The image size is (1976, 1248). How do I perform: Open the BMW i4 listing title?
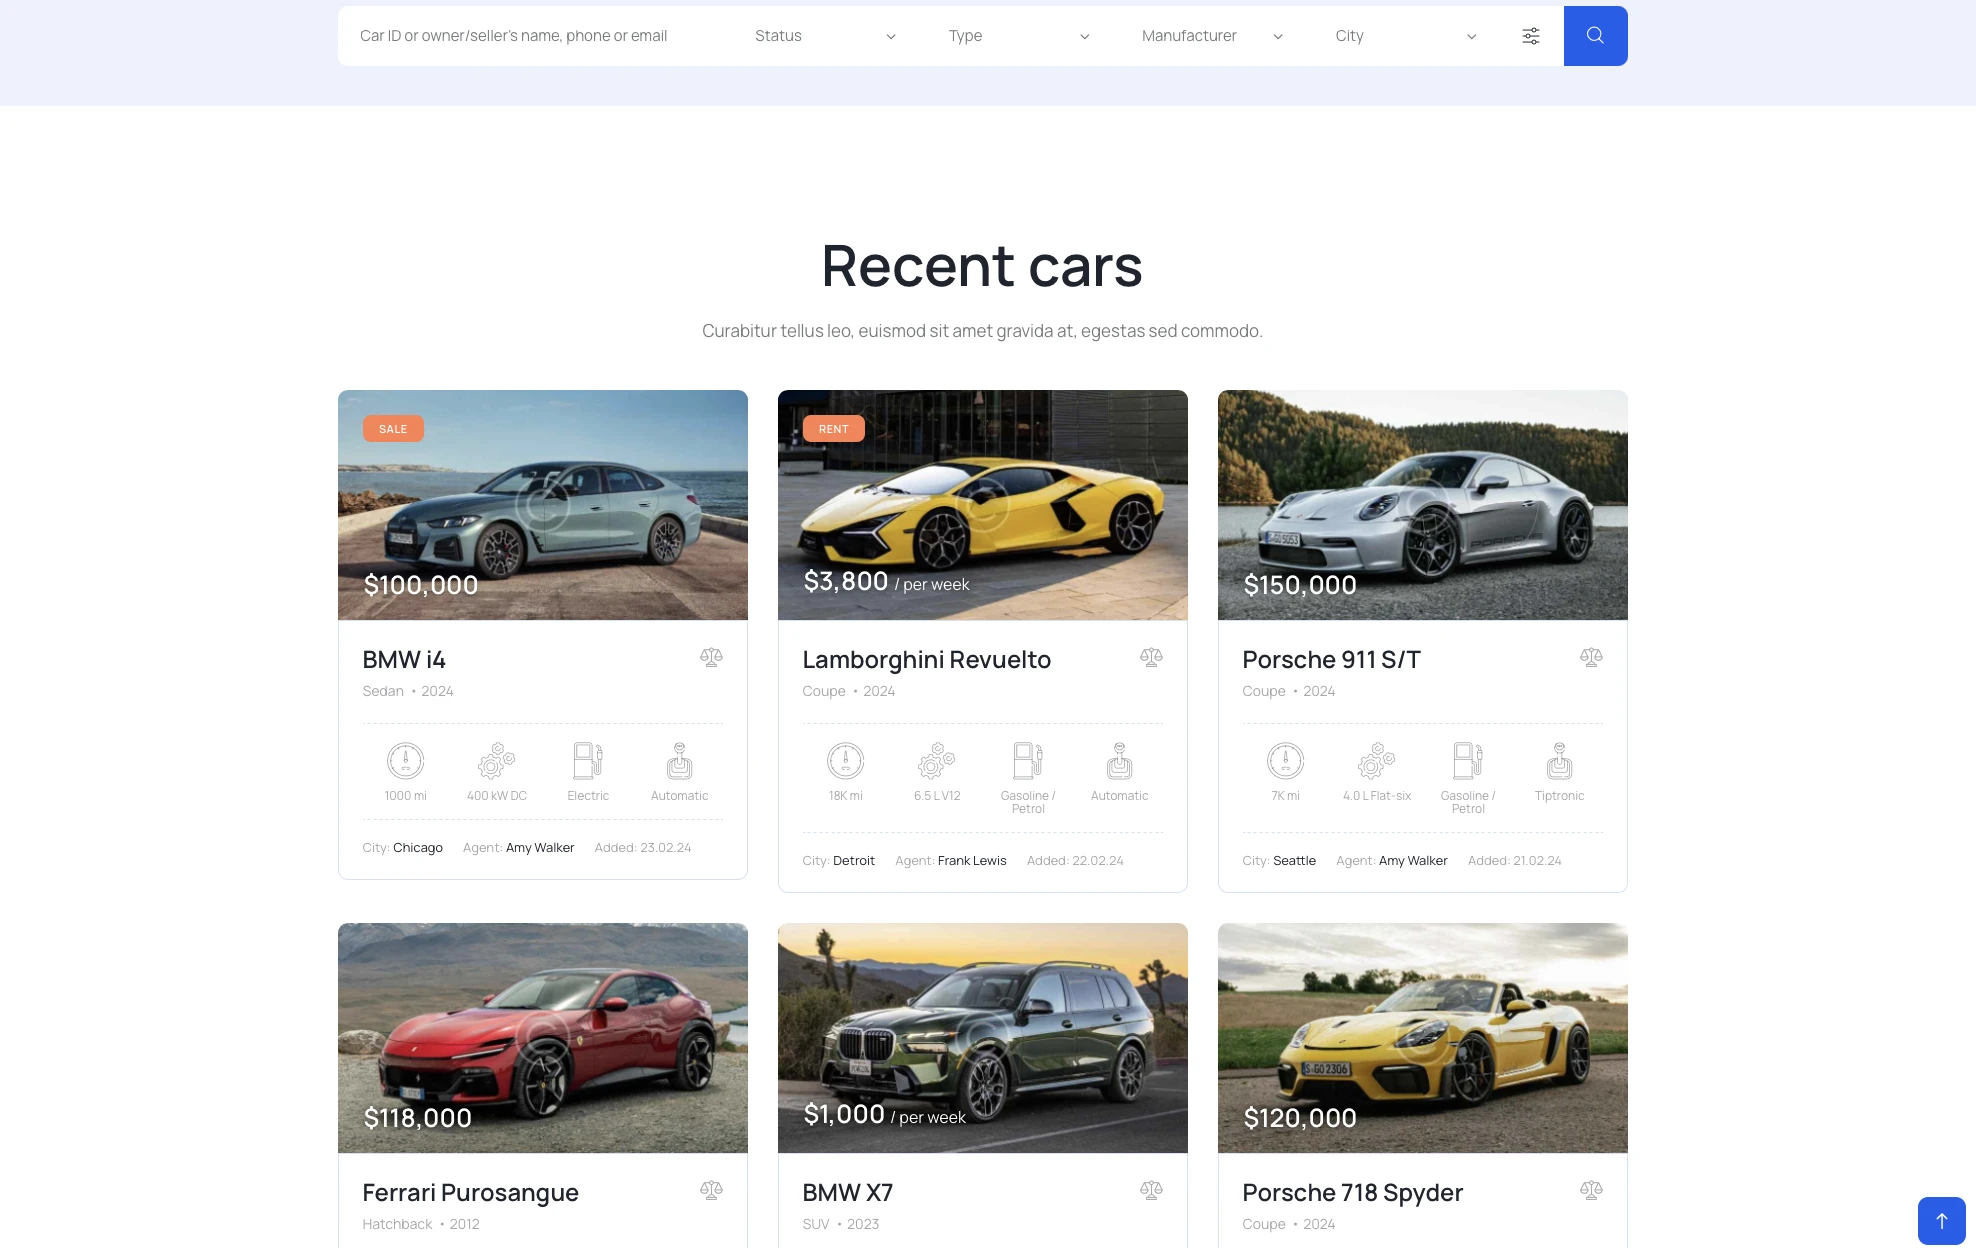pyautogui.click(x=404, y=660)
